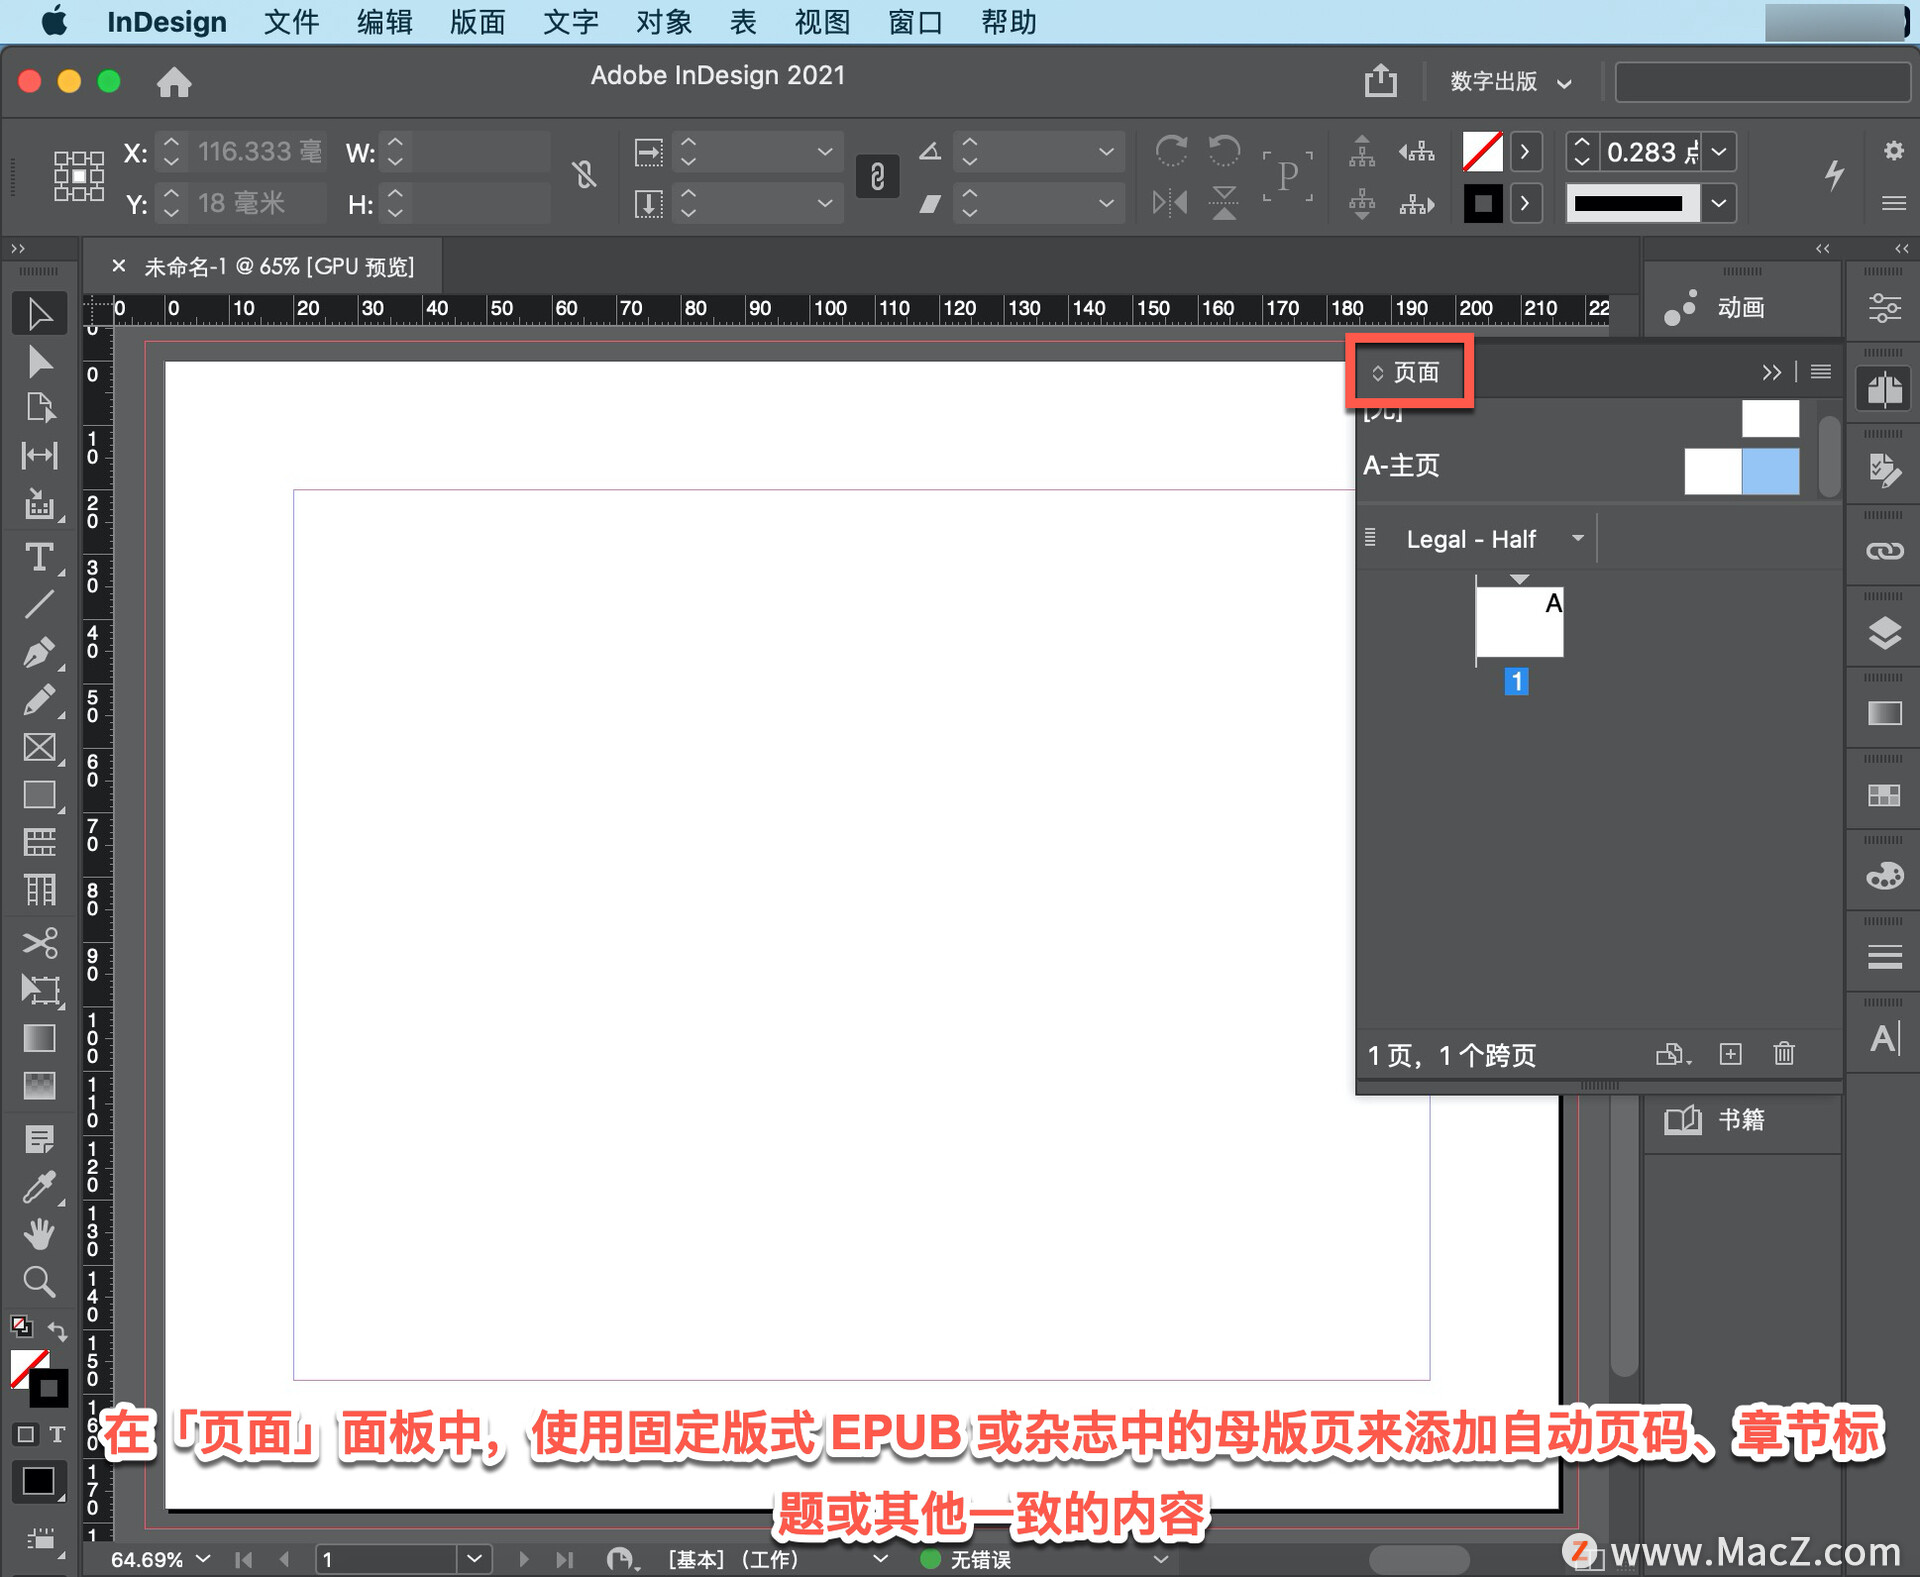This screenshot has height=1577, width=1920.
Task: Select the Eyedropper tool
Action: pyautogui.click(x=39, y=1187)
